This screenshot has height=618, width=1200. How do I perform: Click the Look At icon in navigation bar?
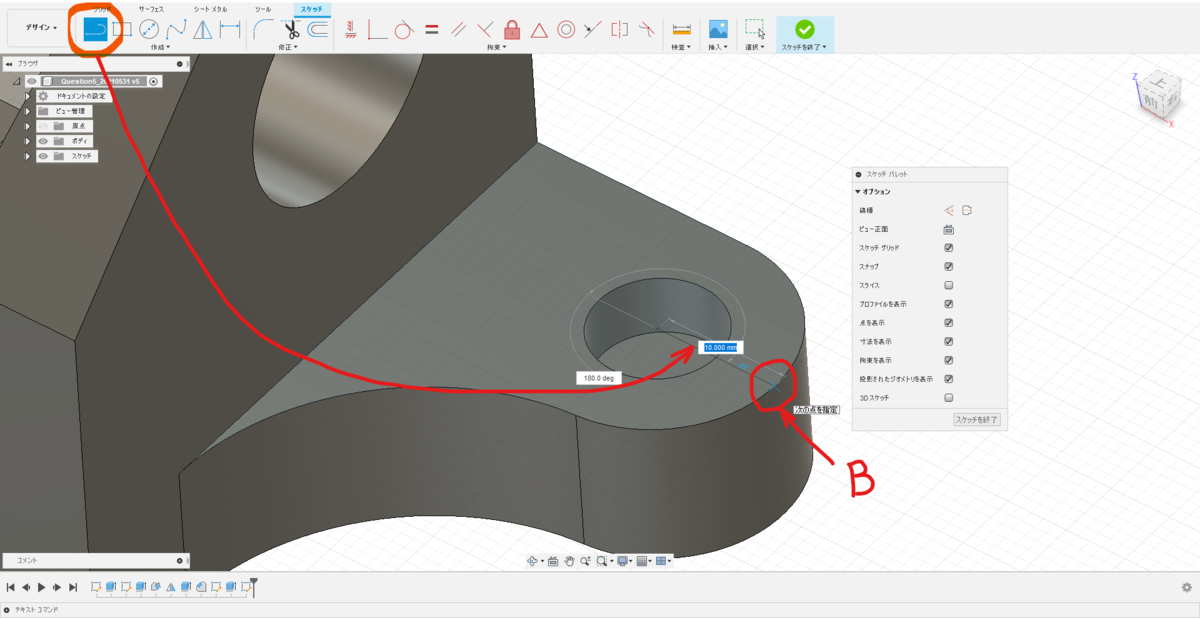tap(552, 561)
